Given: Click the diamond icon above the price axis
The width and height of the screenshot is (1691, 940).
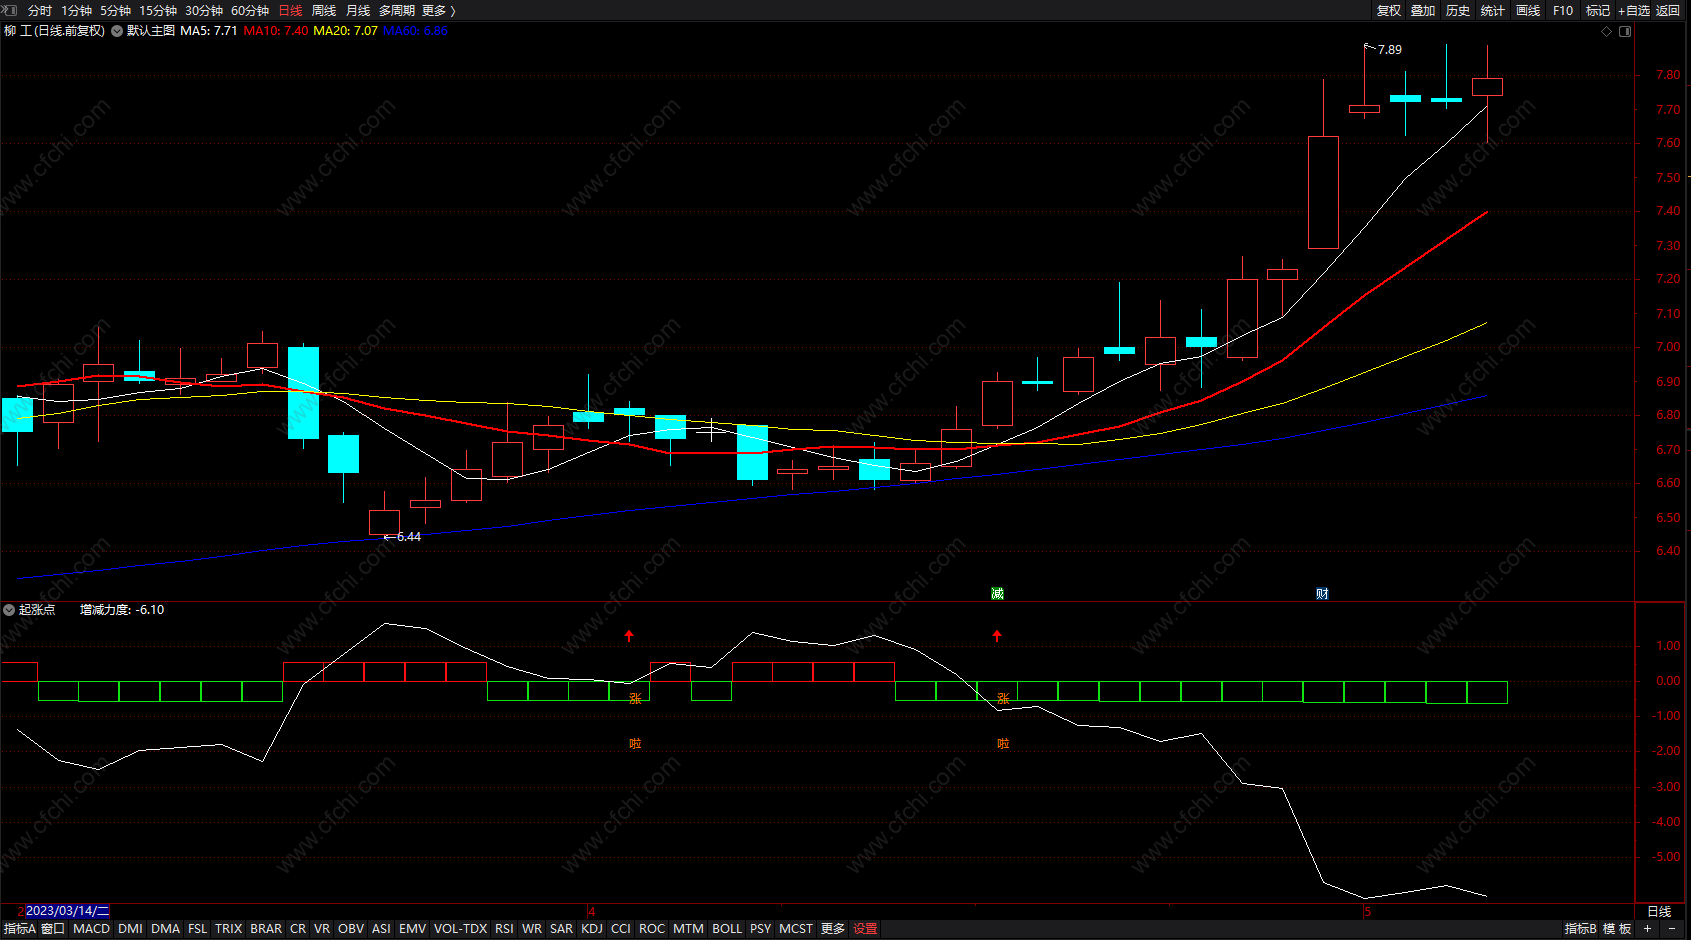Looking at the screenshot, I should point(1607,31).
